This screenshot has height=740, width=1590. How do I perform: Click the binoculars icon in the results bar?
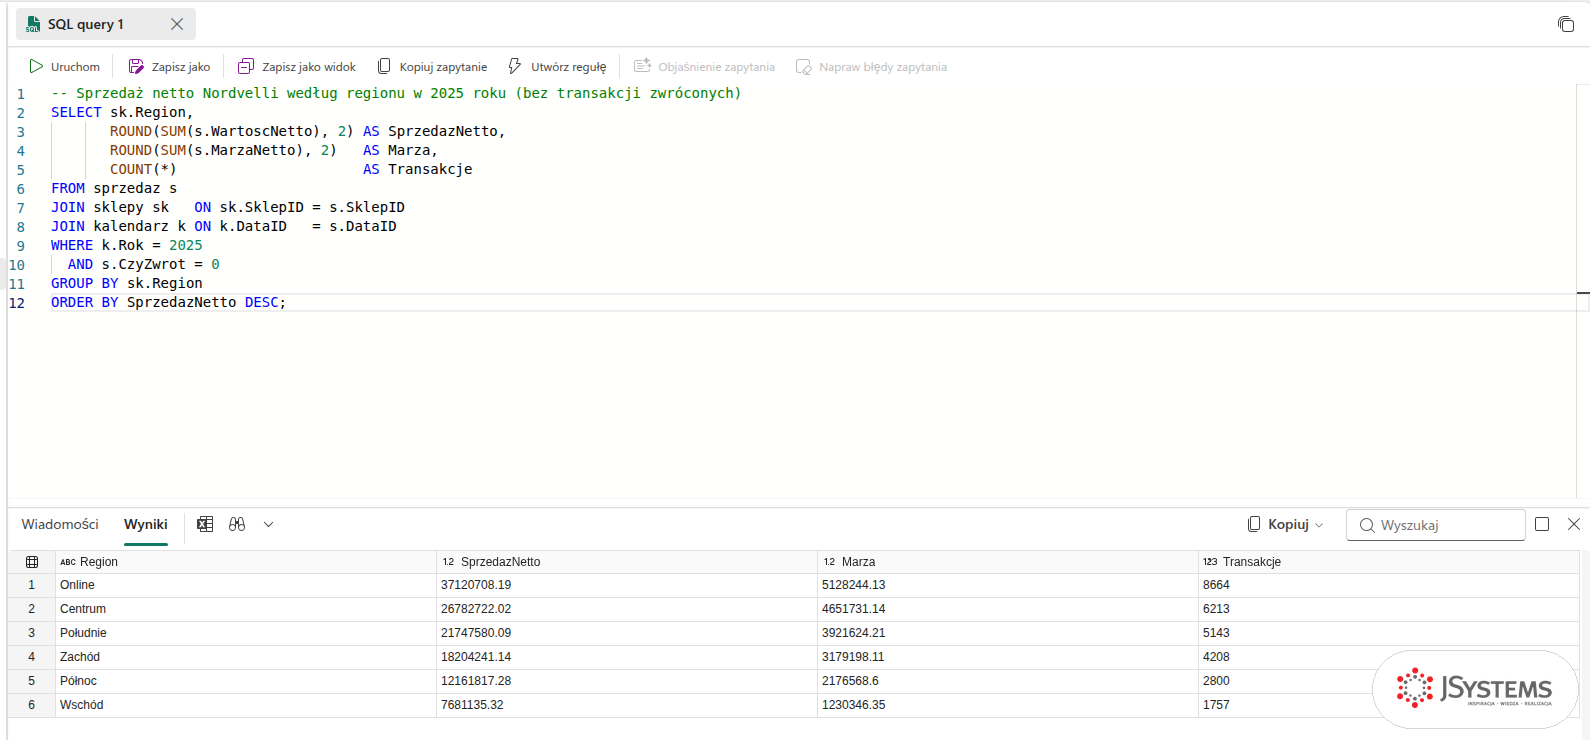(237, 524)
